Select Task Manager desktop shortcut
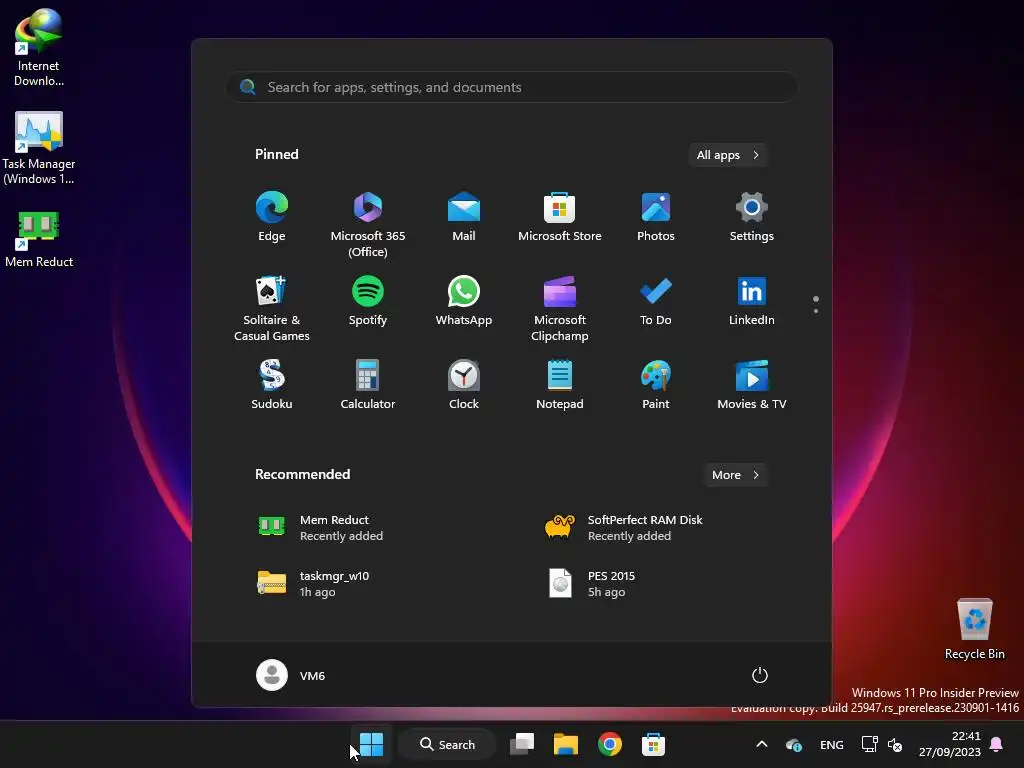 39,148
